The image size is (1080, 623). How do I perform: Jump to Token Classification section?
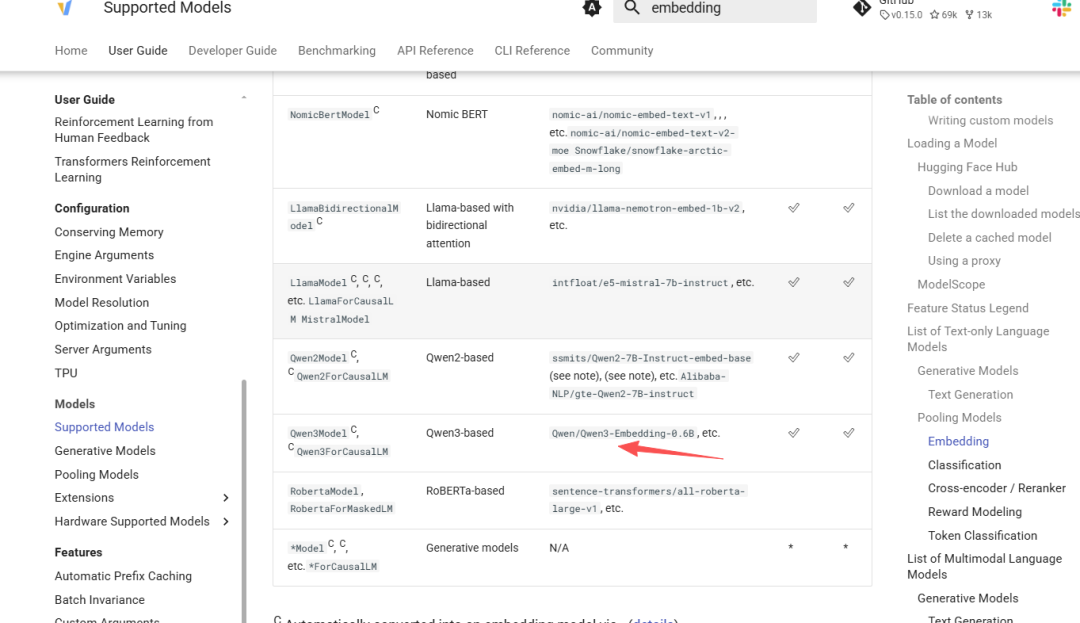click(982, 536)
